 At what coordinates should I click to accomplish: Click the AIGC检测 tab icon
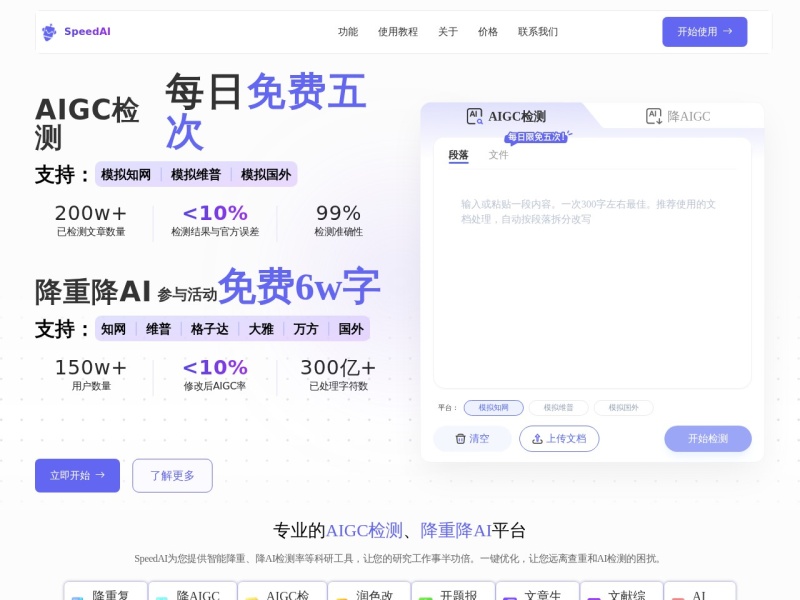pos(474,116)
